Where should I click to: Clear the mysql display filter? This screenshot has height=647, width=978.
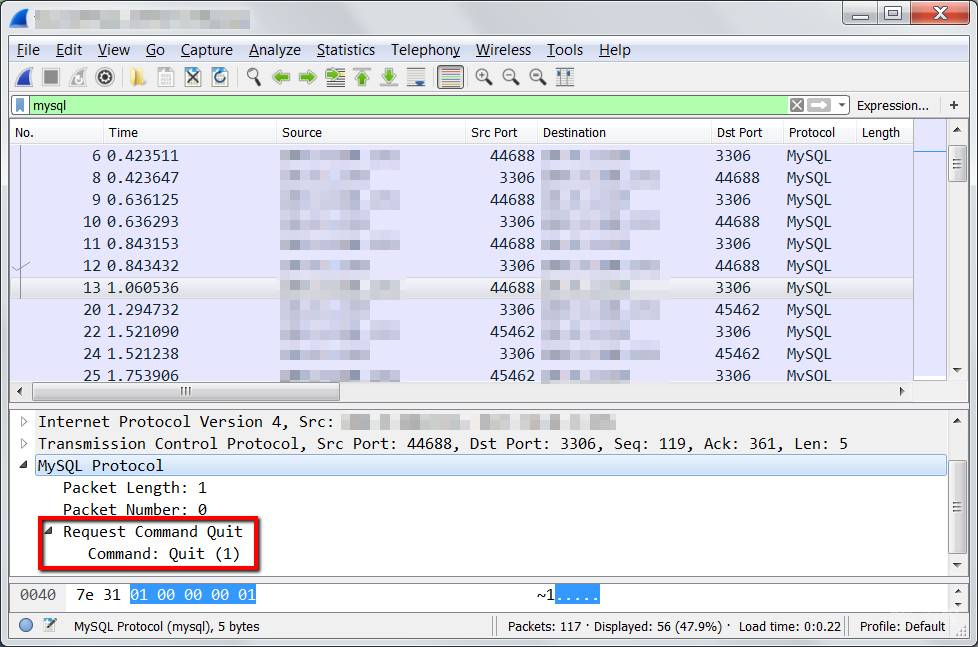coord(796,105)
